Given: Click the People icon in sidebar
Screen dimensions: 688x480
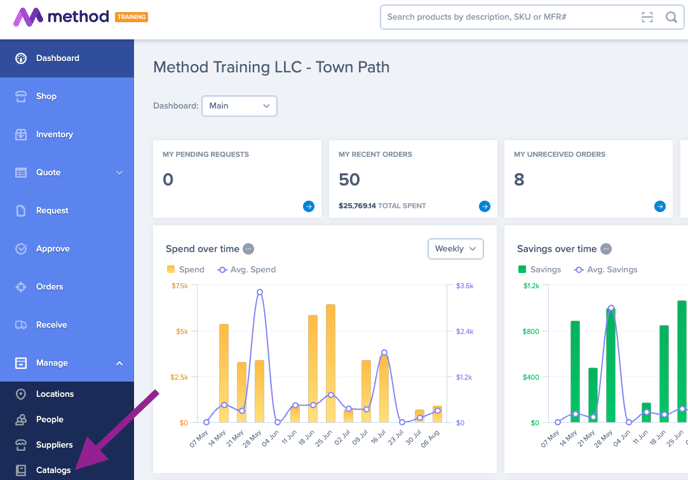Looking at the screenshot, I should (21, 419).
